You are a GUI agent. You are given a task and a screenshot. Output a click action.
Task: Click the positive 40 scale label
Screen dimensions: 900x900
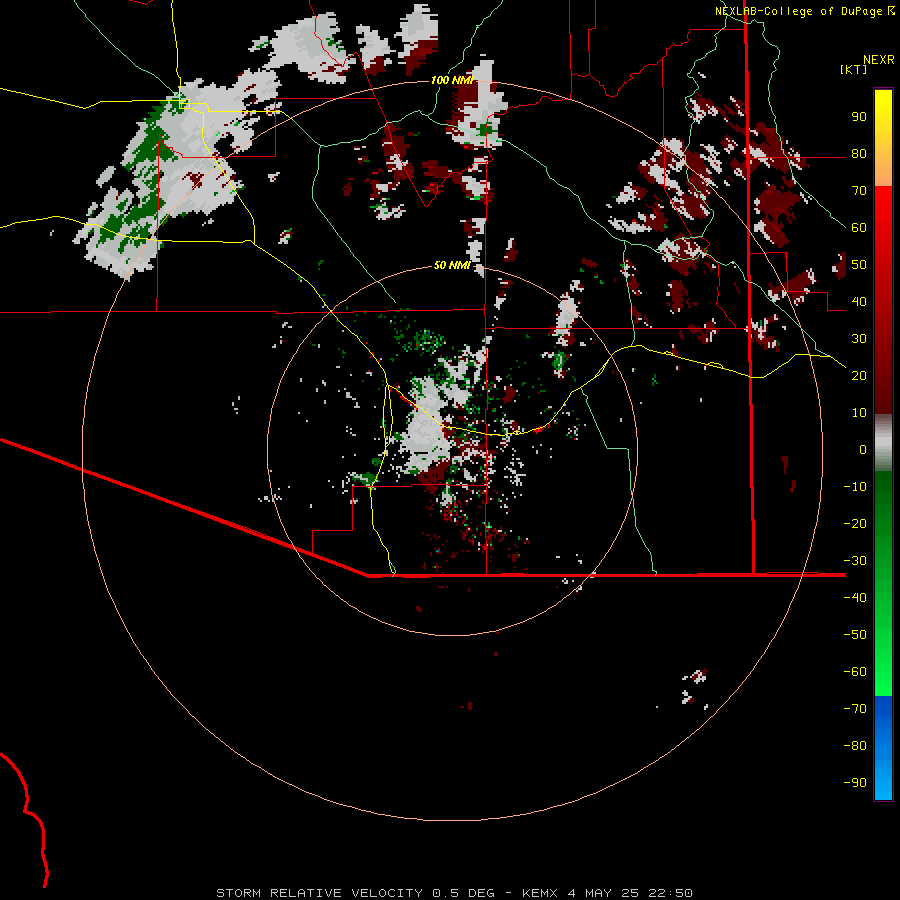[x=859, y=302]
